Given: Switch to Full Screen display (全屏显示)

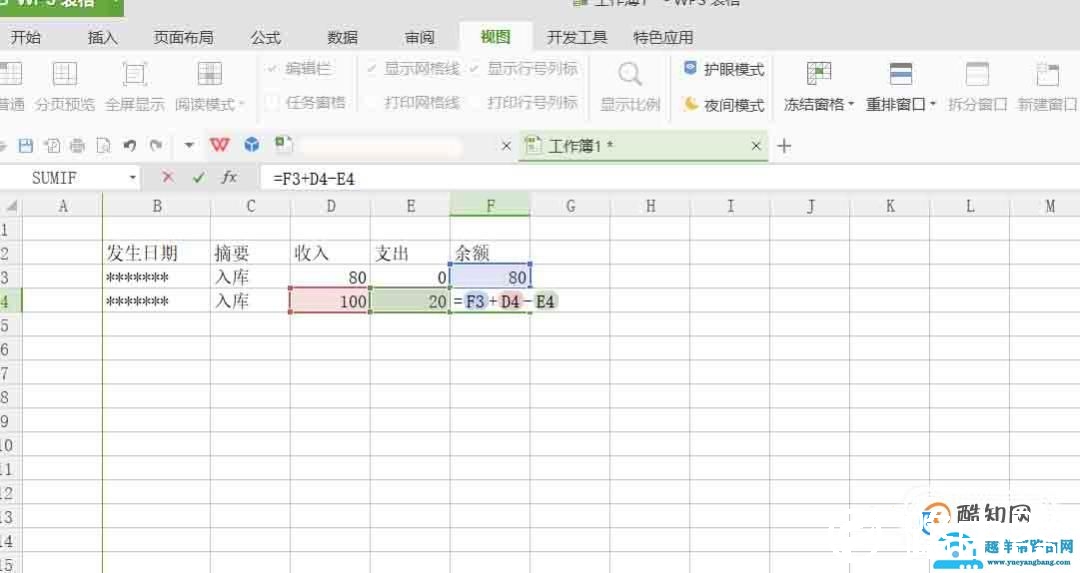Looking at the screenshot, I should 134,85.
